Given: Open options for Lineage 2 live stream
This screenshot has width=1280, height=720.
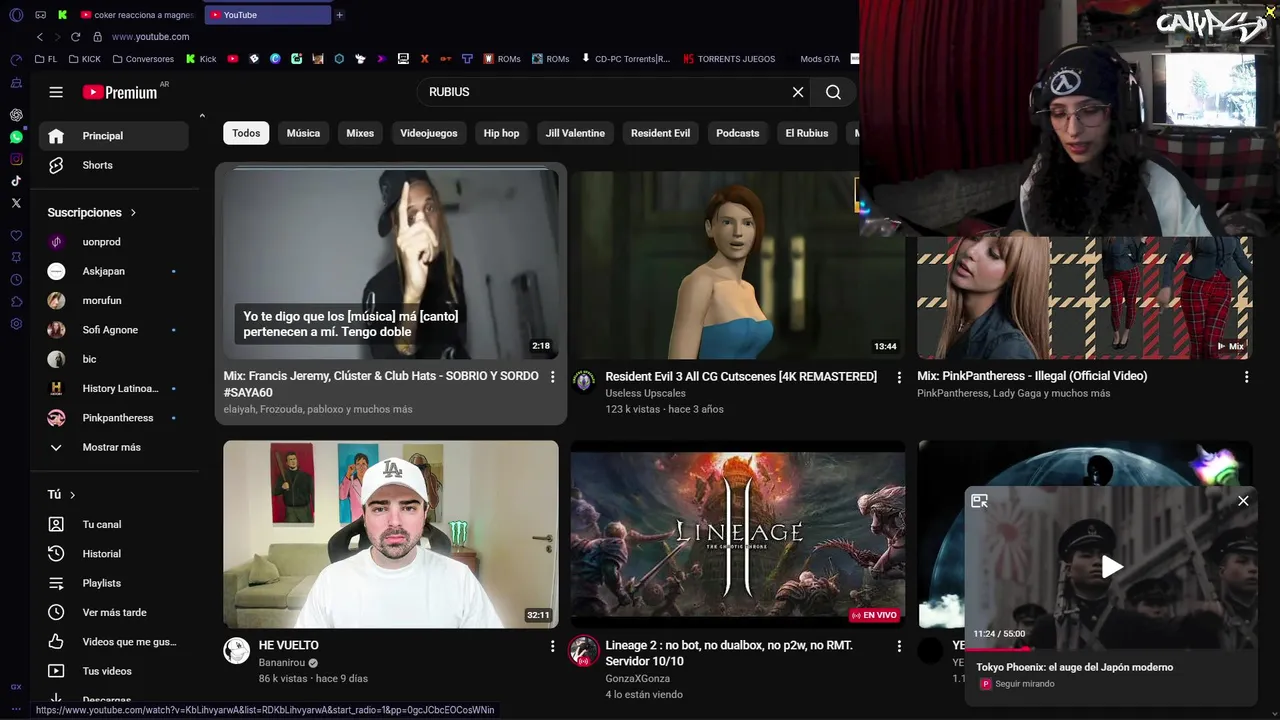Looking at the screenshot, I should pyautogui.click(x=899, y=646).
